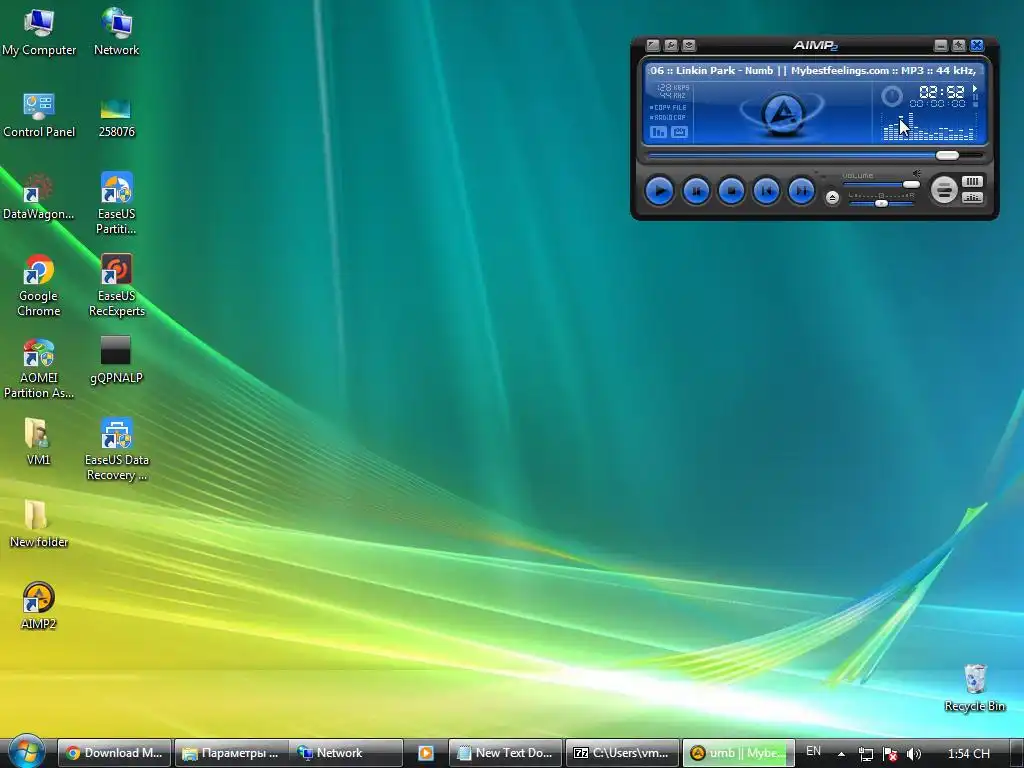The image size is (1024, 768).
Task: Open EN language indicator in tray
Action: 813,752
